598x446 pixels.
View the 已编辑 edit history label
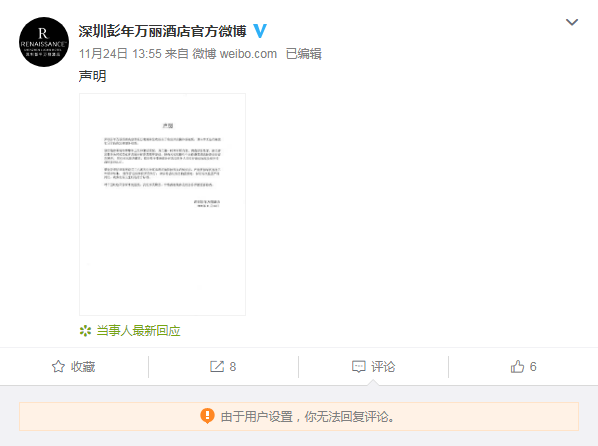[x=304, y=54]
